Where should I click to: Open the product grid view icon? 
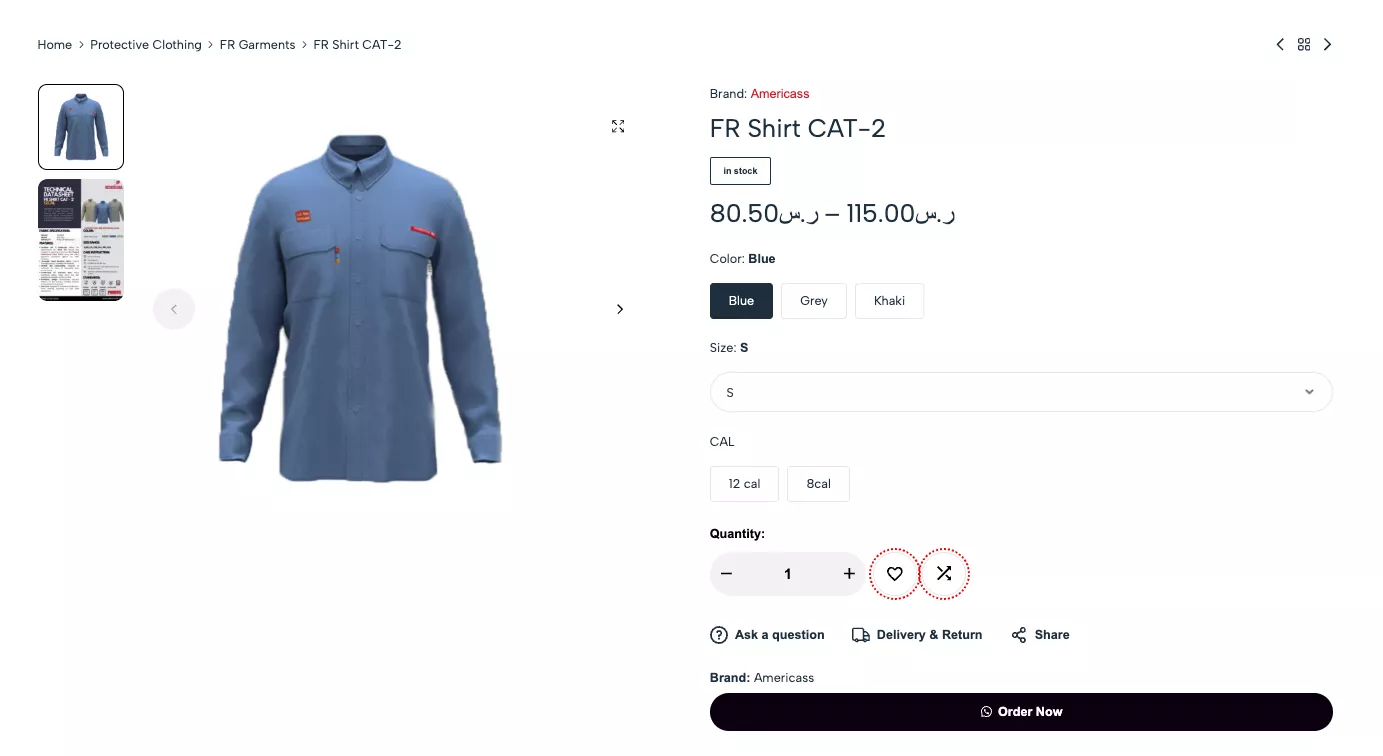pyautogui.click(x=1304, y=45)
